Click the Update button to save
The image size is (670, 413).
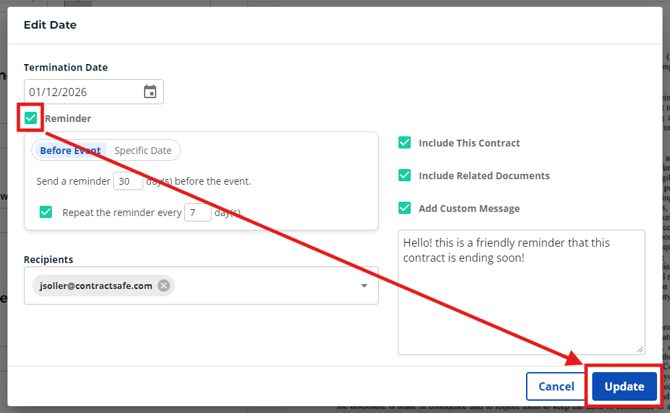tap(624, 386)
